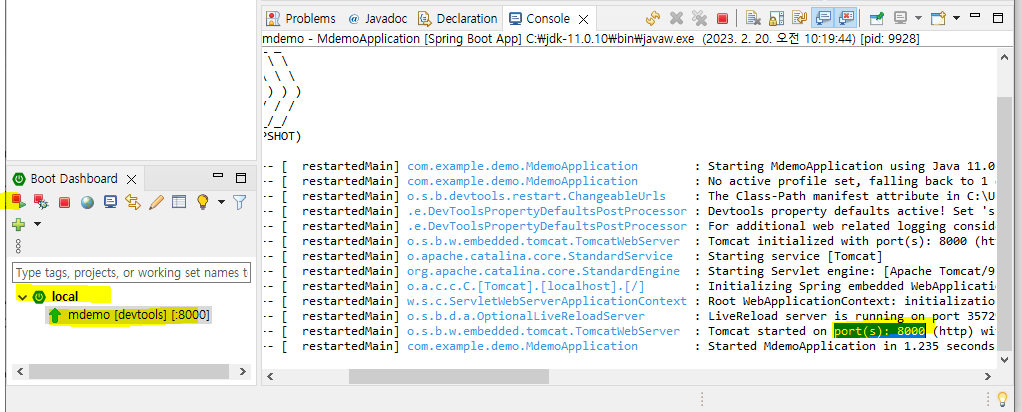1022x412 pixels.
Task: Open the Boot Dashboard view menu dots
Action: point(18,246)
